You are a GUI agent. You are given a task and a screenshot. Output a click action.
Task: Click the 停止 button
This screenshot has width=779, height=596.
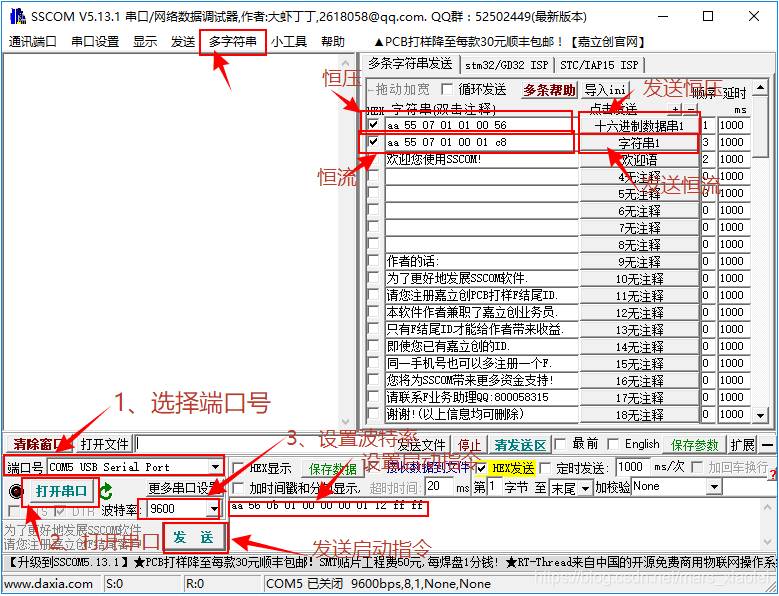(x=469, y=445)
